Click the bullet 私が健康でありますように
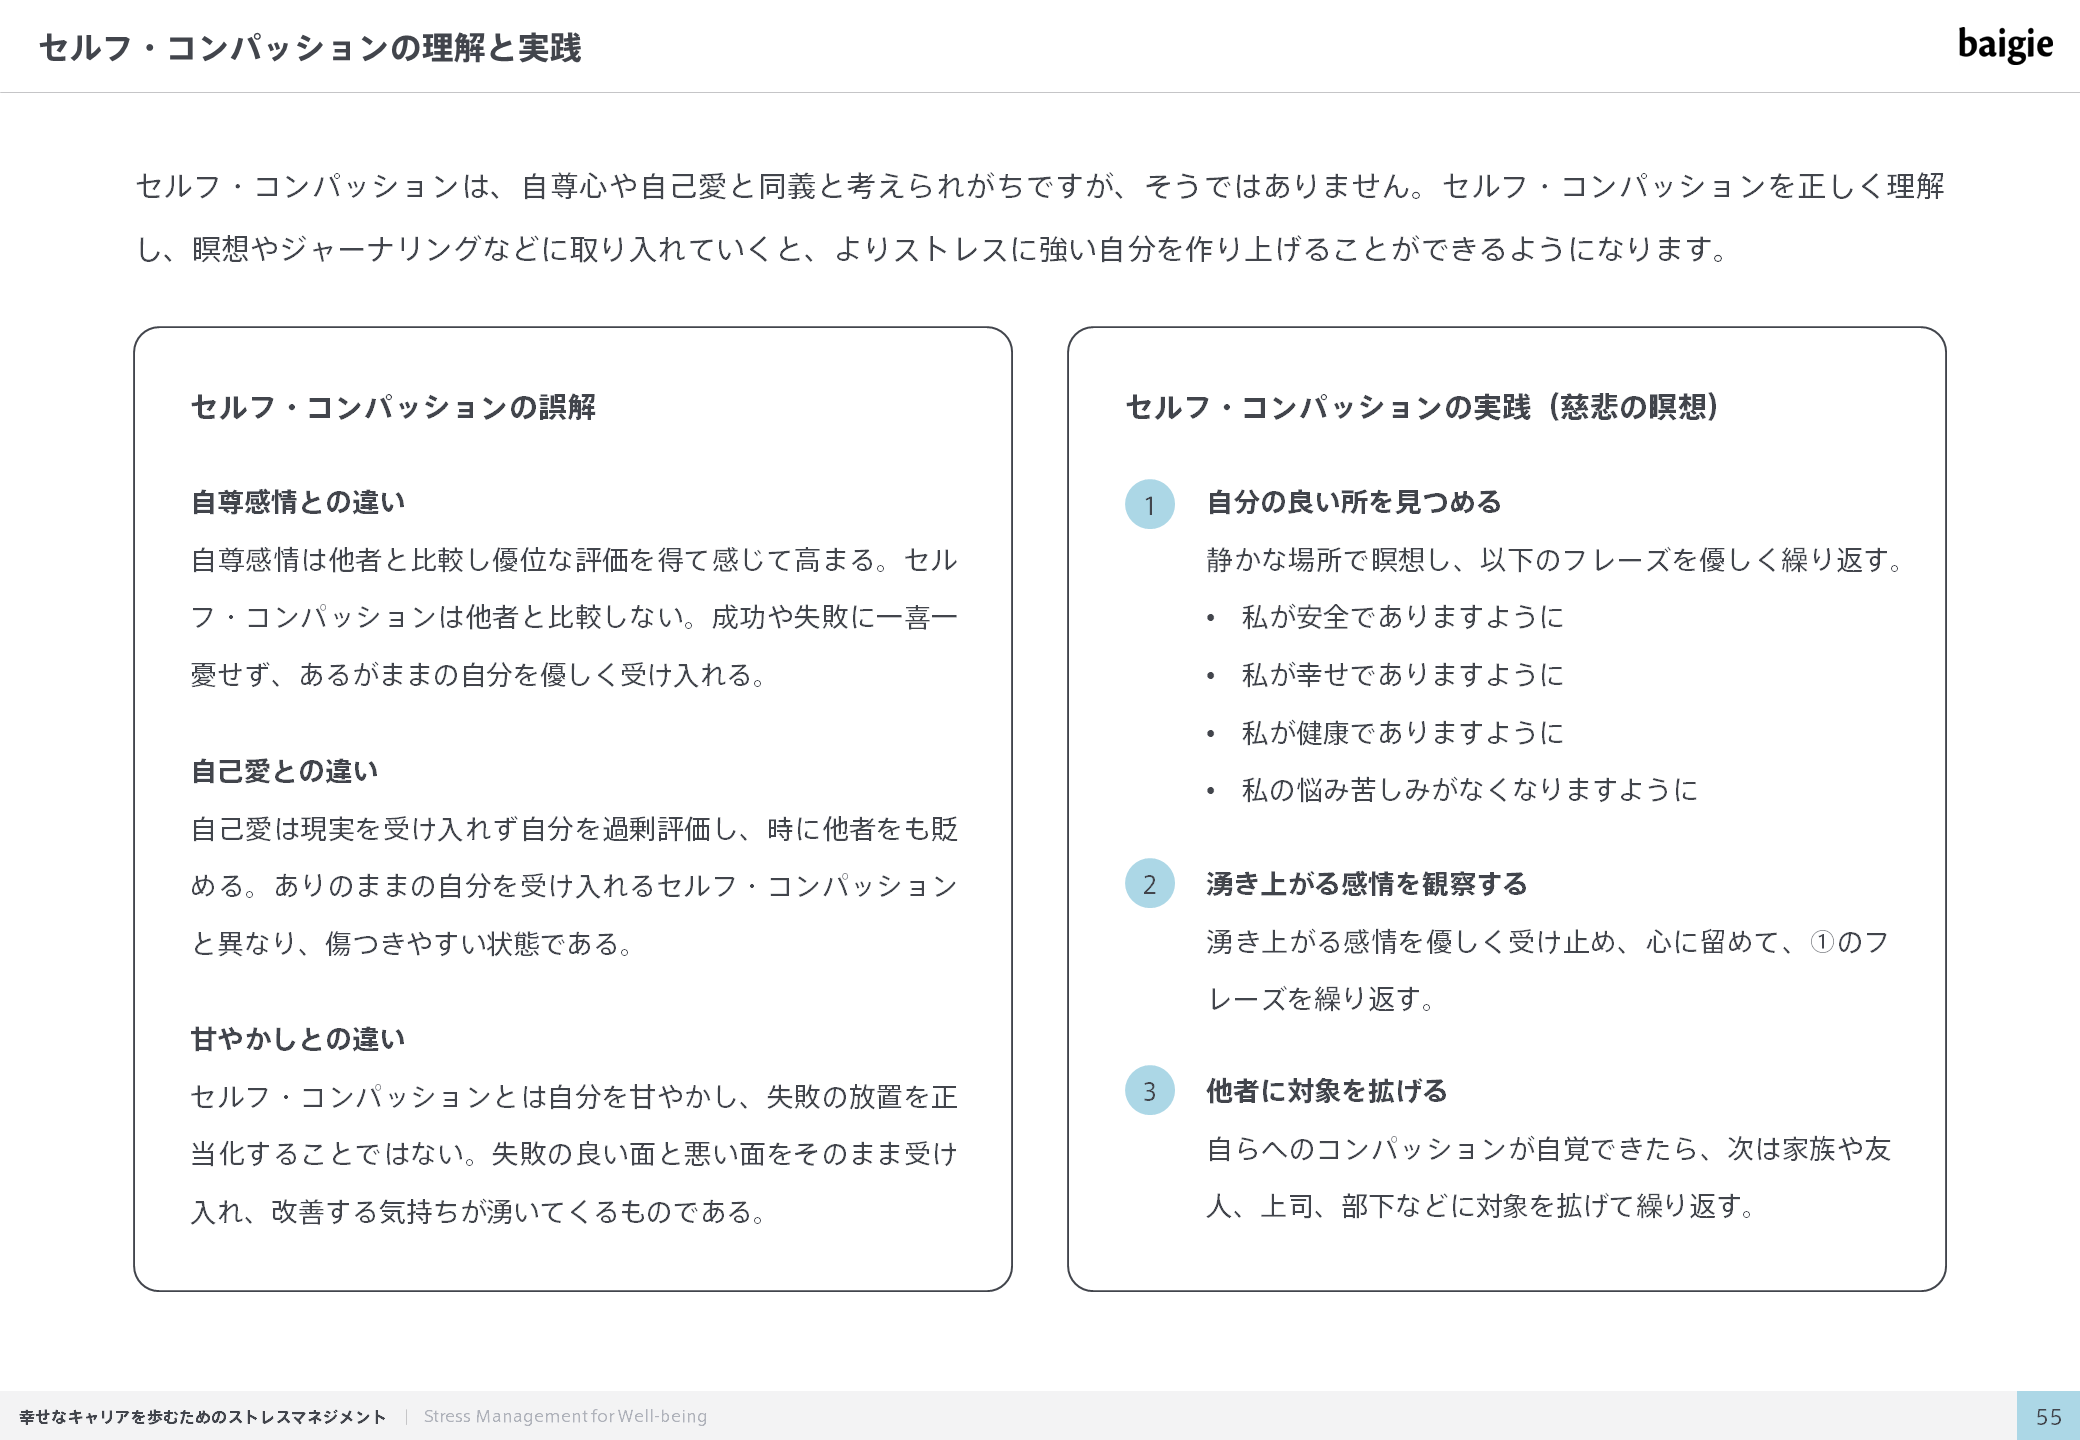2080x1440 pixels. pyautogui.click(x=1402, y=733)
